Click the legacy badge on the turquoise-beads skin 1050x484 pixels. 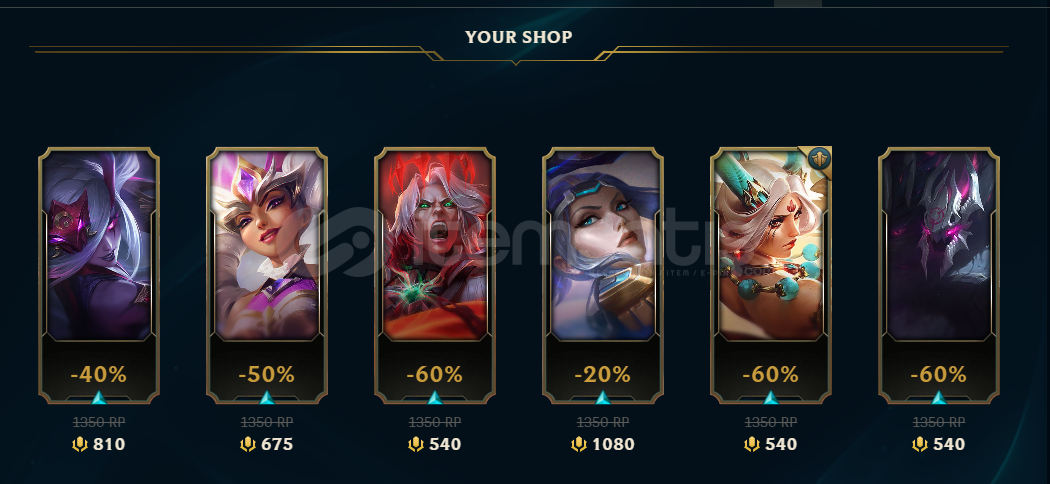pyautogui.click(x=819, y=159)
